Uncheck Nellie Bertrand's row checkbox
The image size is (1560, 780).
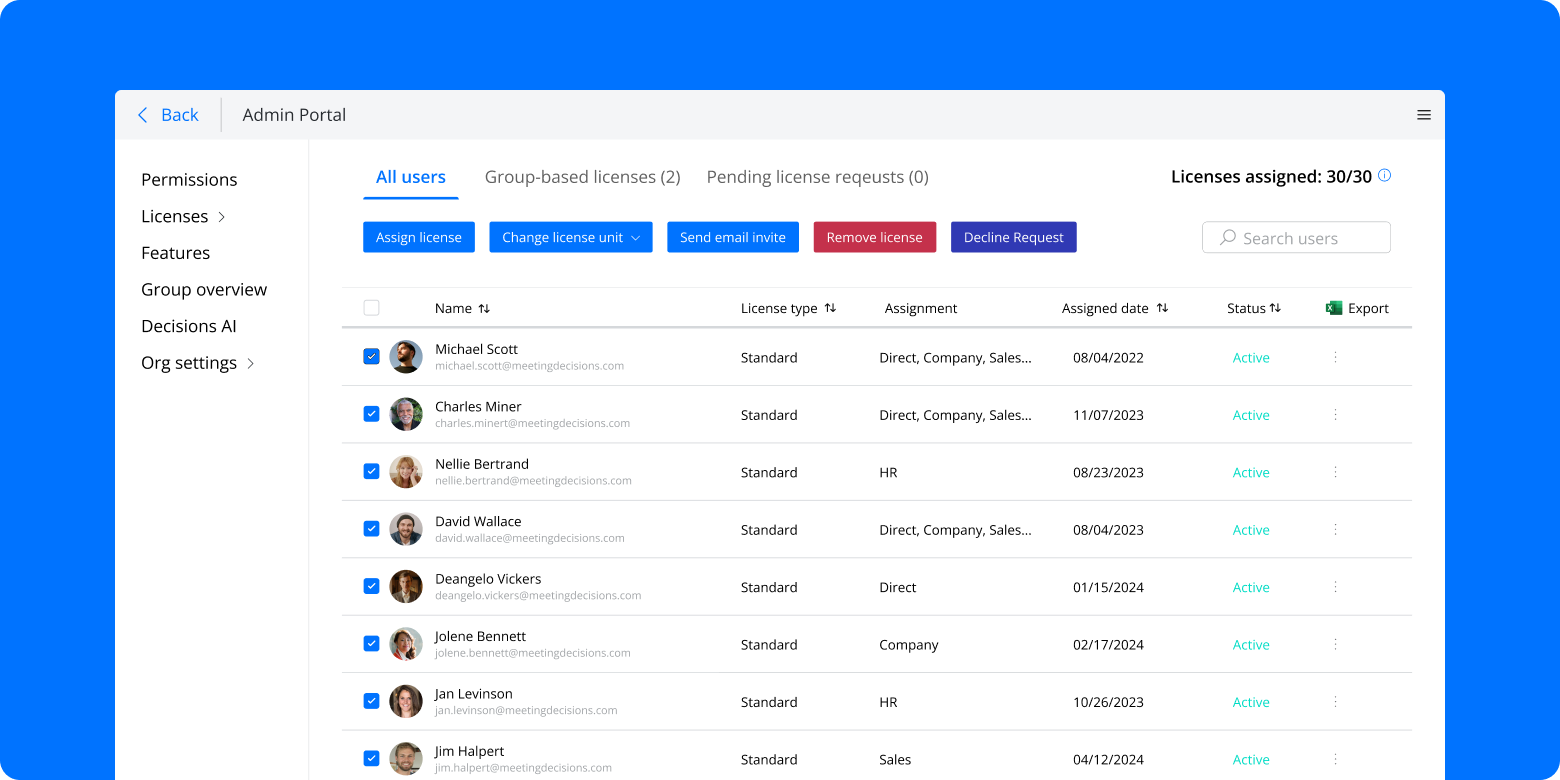coord(371,471)
